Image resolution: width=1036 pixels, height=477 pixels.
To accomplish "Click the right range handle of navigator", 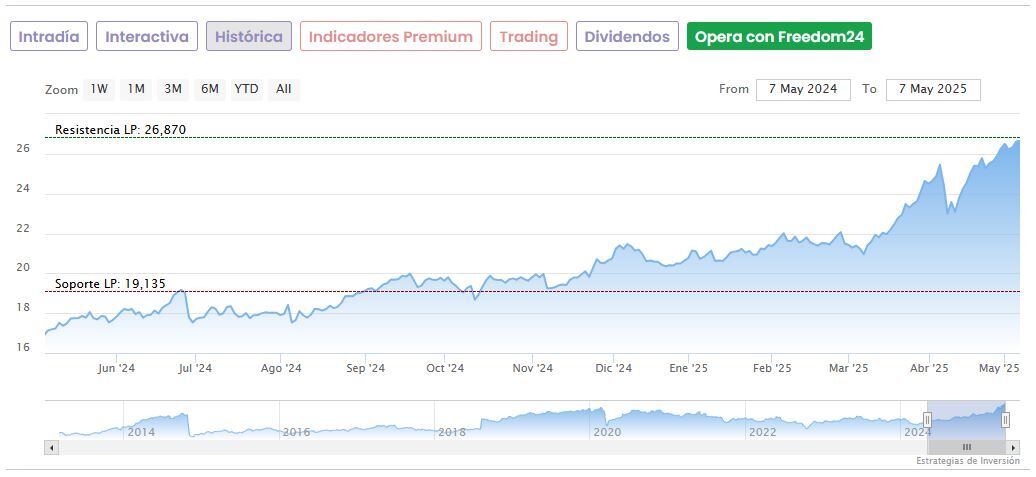I will tap(1005, 420).
